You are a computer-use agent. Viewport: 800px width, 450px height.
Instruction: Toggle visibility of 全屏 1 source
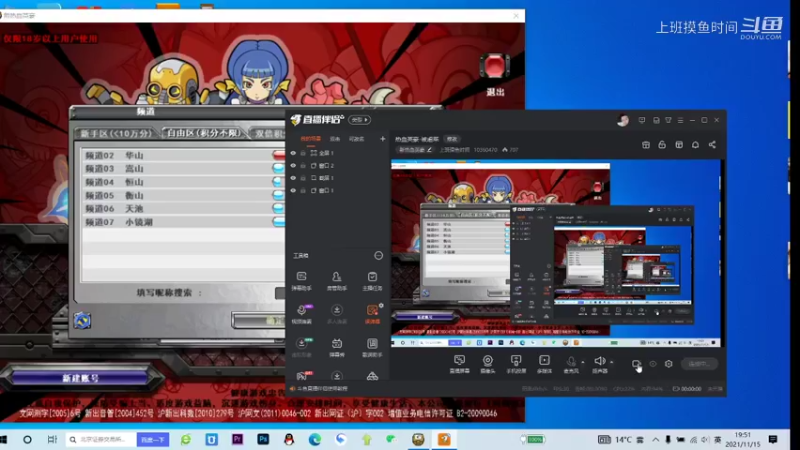[x=293, y=153]
